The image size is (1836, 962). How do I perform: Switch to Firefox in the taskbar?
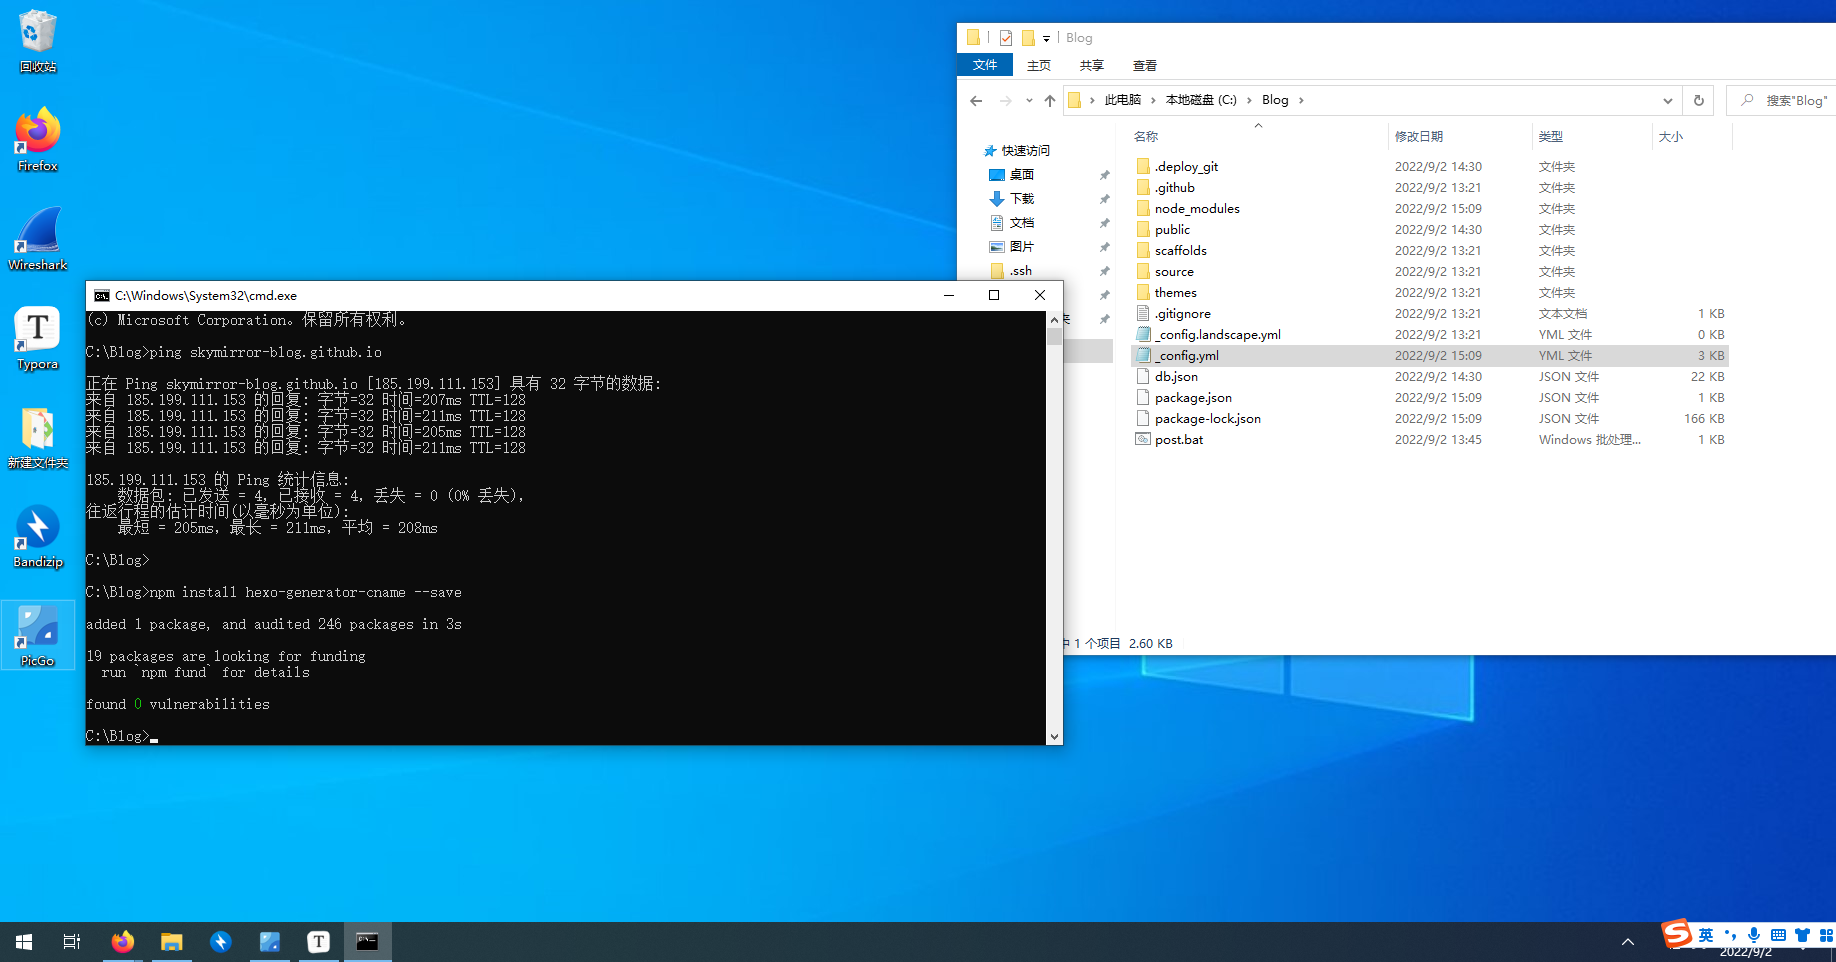(123, 942)
